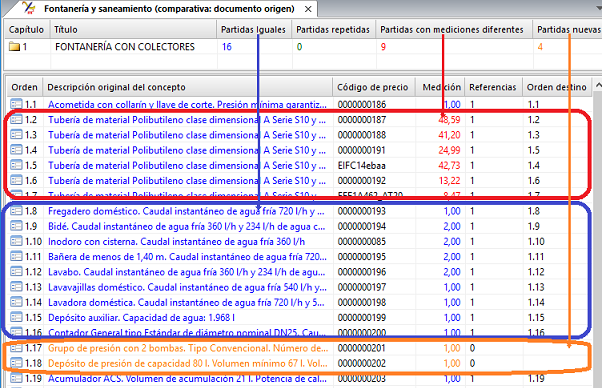Image resolution: width=603 pixels, height=389 pixels.
Task: Sort by the Orden column header
Action: pos(25,87)
